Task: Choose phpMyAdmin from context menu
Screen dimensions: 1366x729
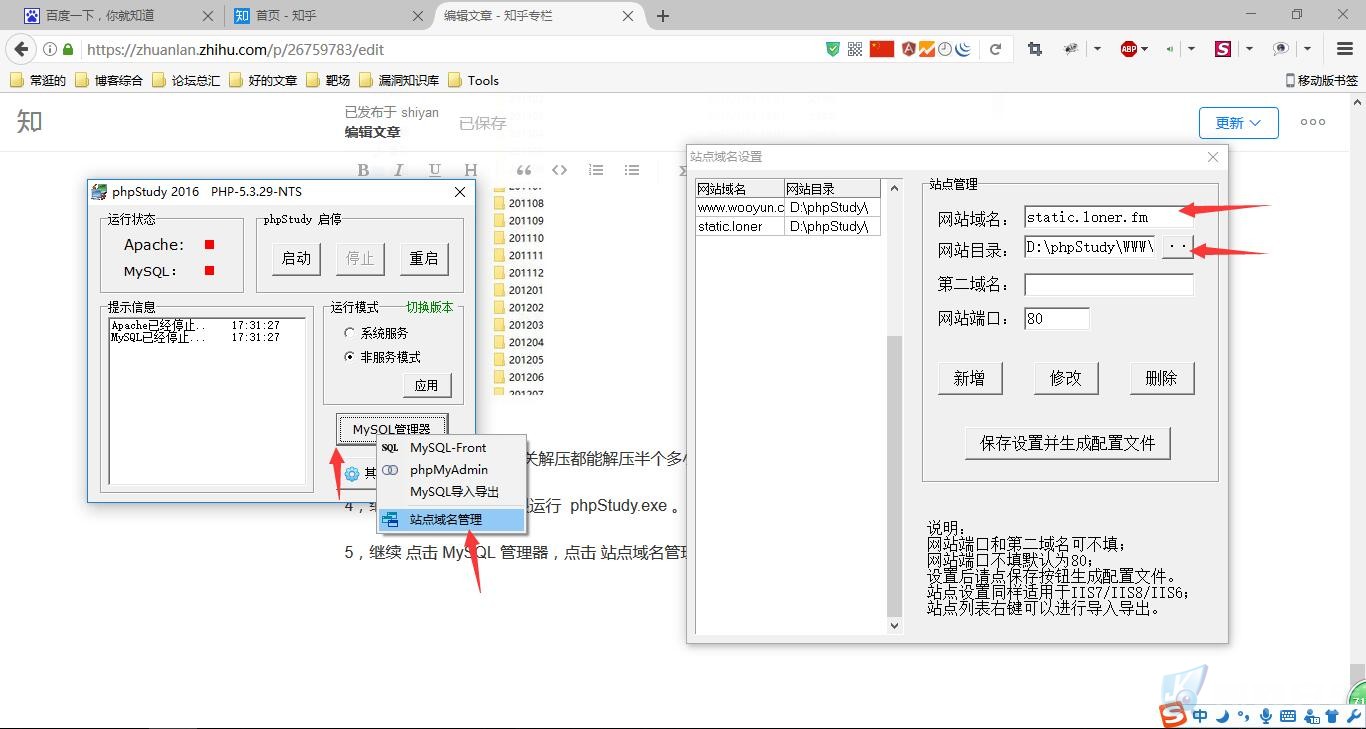Action: 449,470
